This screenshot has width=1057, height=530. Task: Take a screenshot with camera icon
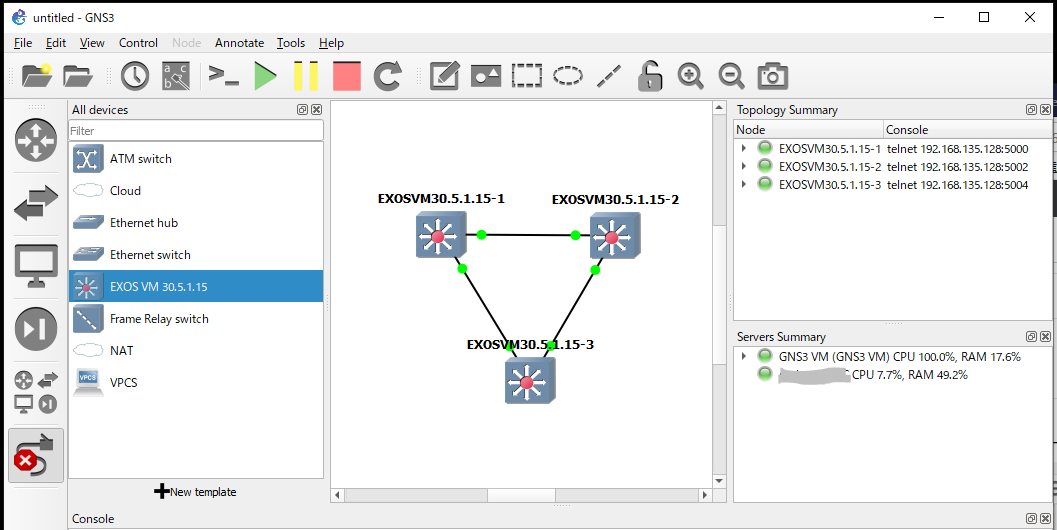tap(773, 76)
